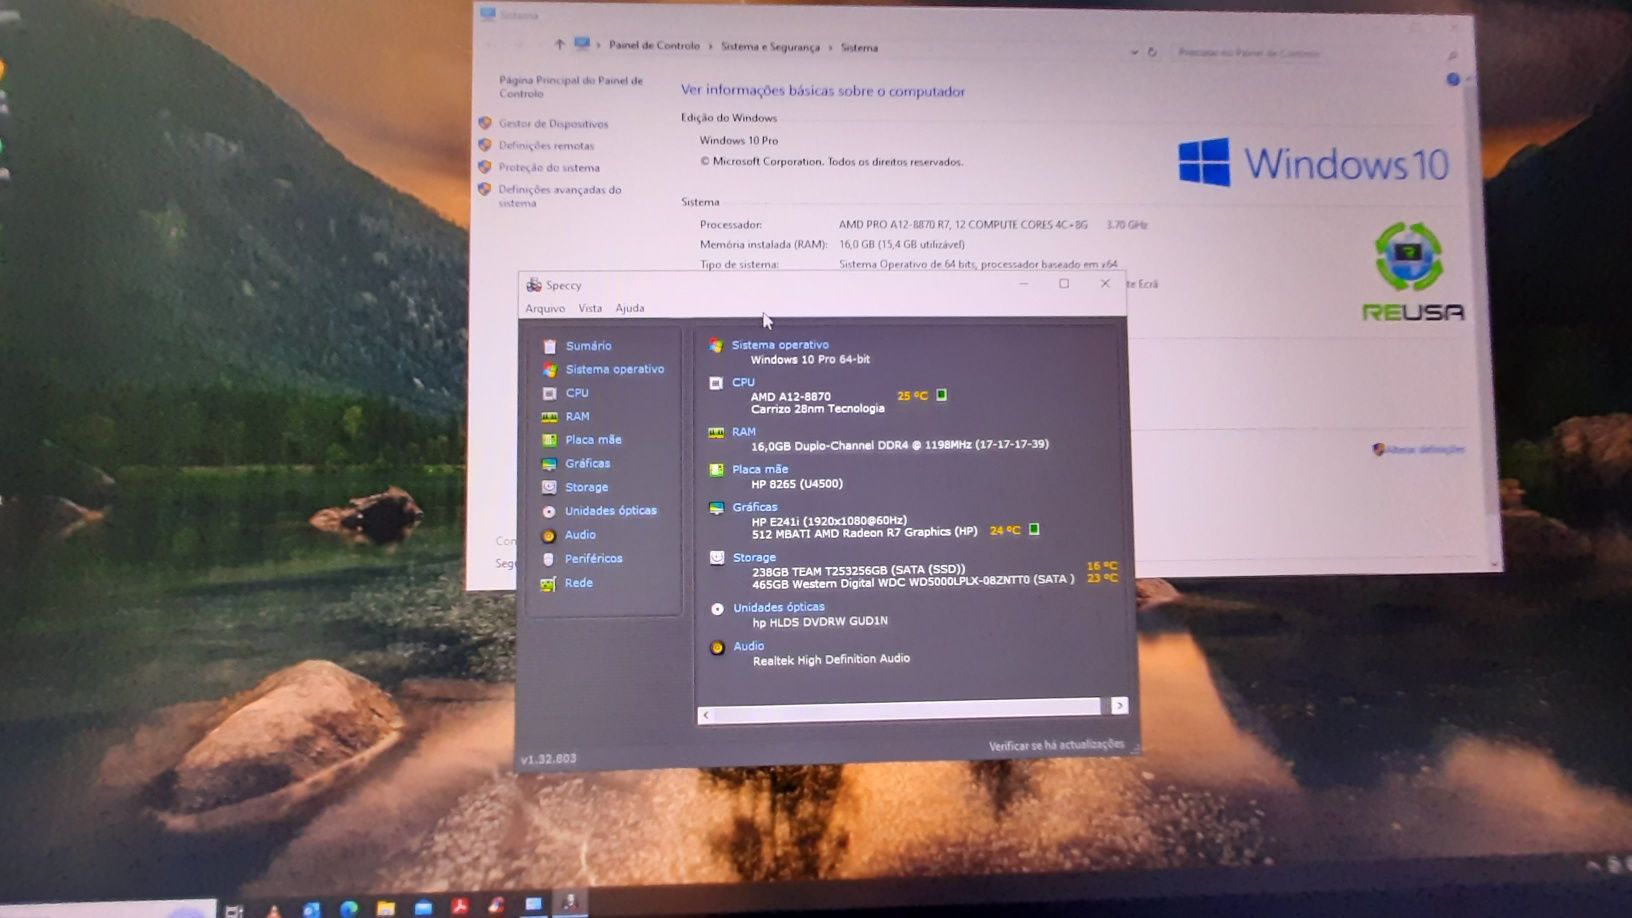This screenshot has width=1632, height=918.
Task: Open File Explorer from the taskbar
Action: [386, 908]
